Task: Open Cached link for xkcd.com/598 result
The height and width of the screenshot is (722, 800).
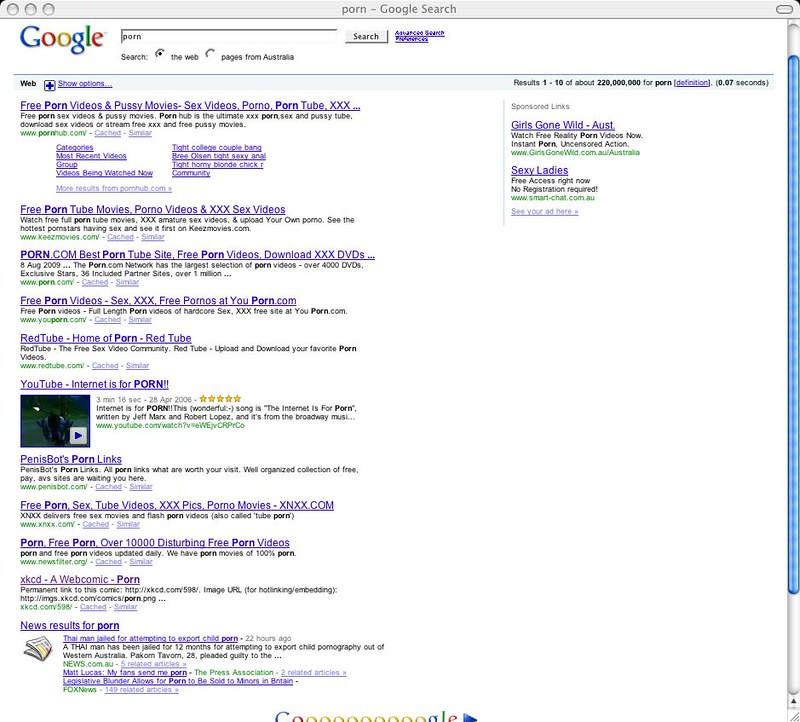Action: click(x=93, y=607)
